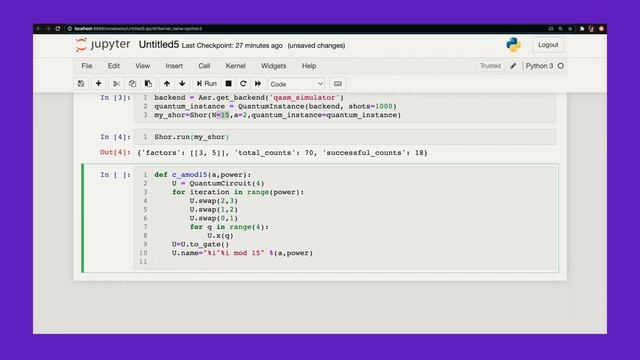Go forward in the browser
640x360 pixels.
tap(48, 29)
